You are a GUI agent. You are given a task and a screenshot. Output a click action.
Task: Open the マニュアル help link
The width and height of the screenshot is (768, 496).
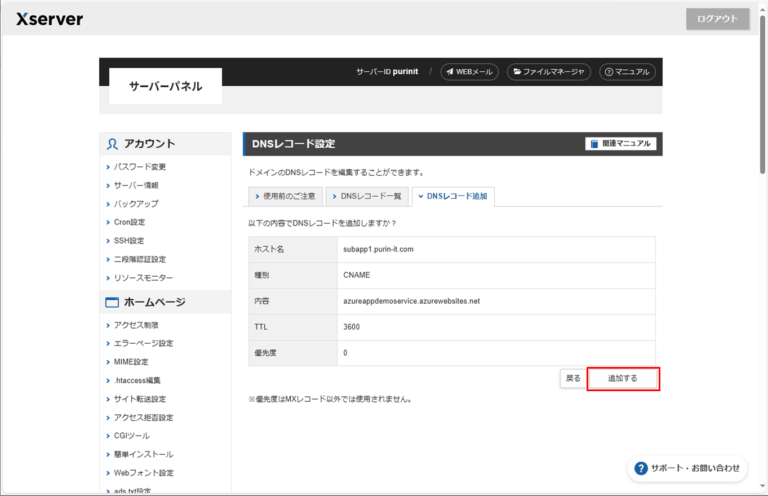[627, 72]
